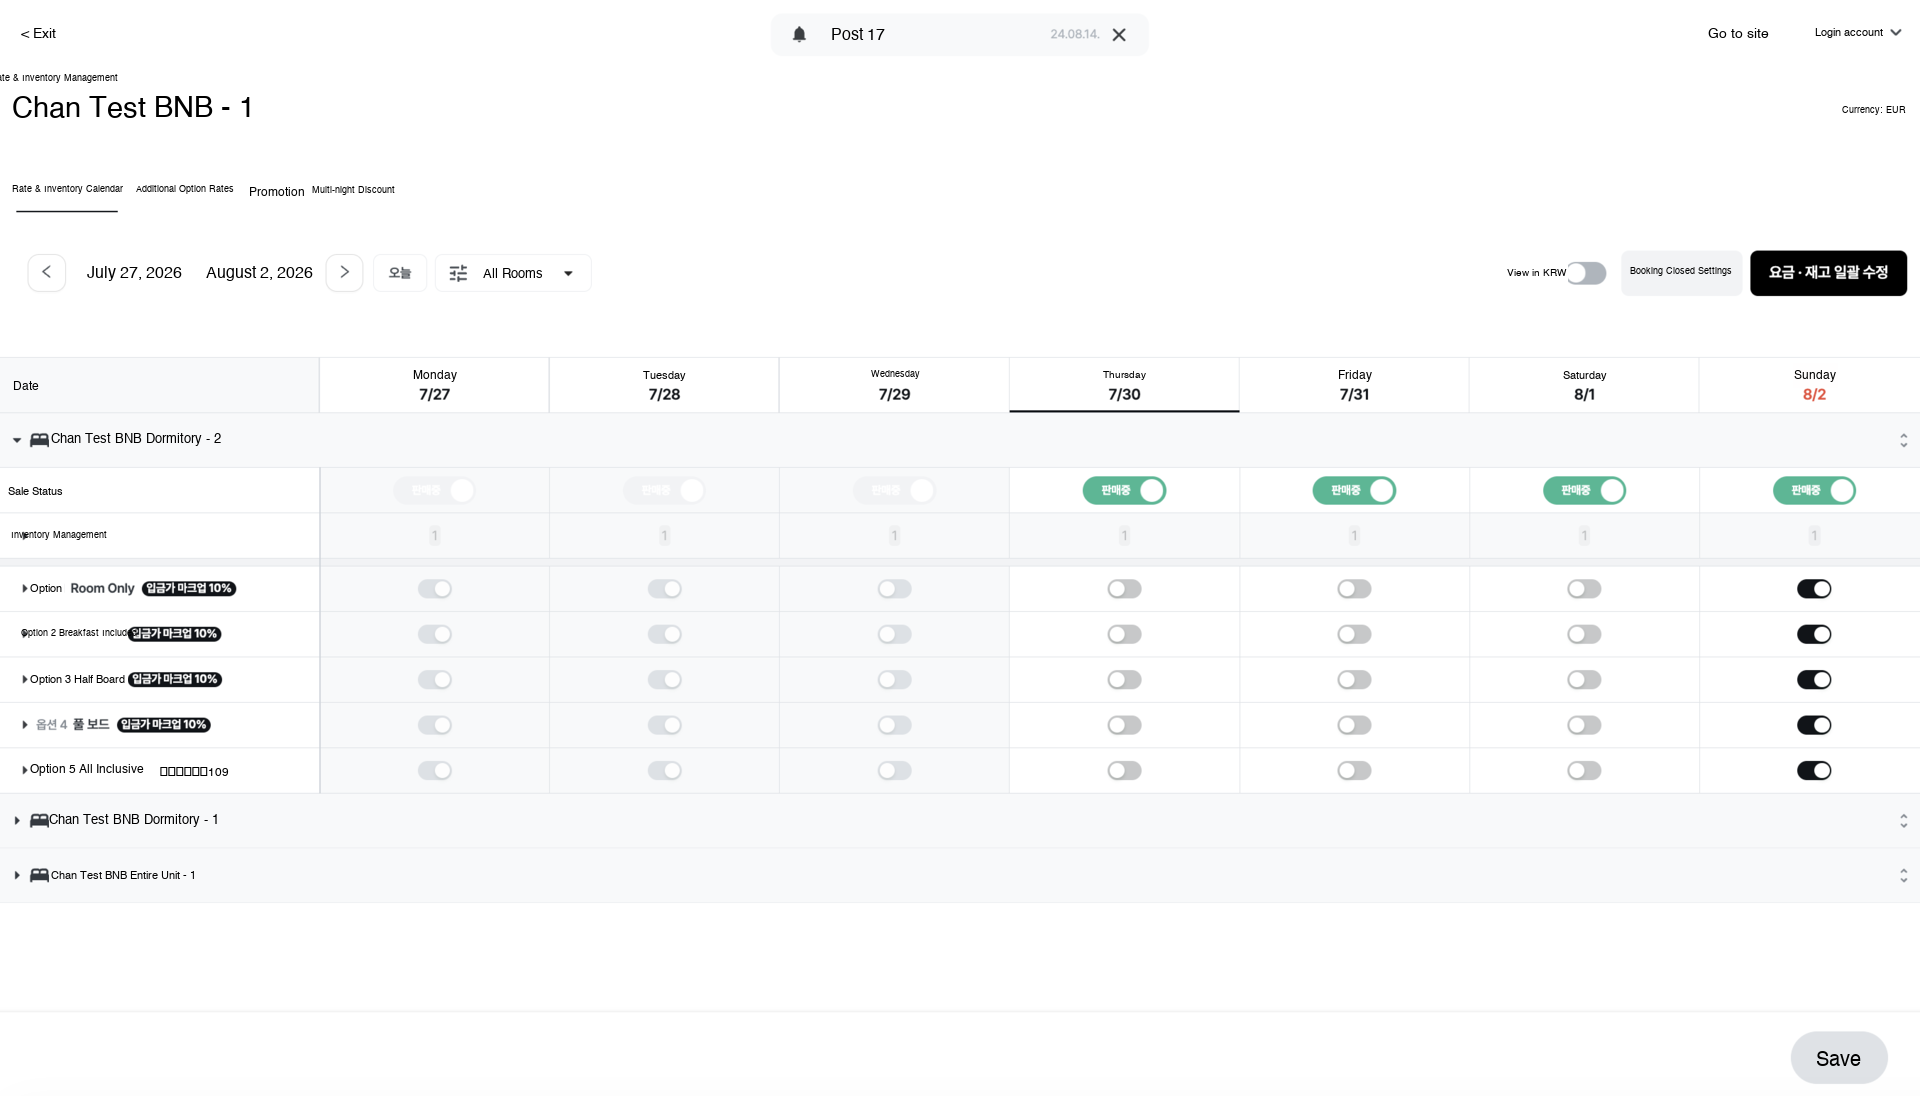This screenshot has height=1096, width=1920.
Task: Click reorder arrows for Dormitory - 2 row
Action: pyautogui.click(x=1903, y=440)
